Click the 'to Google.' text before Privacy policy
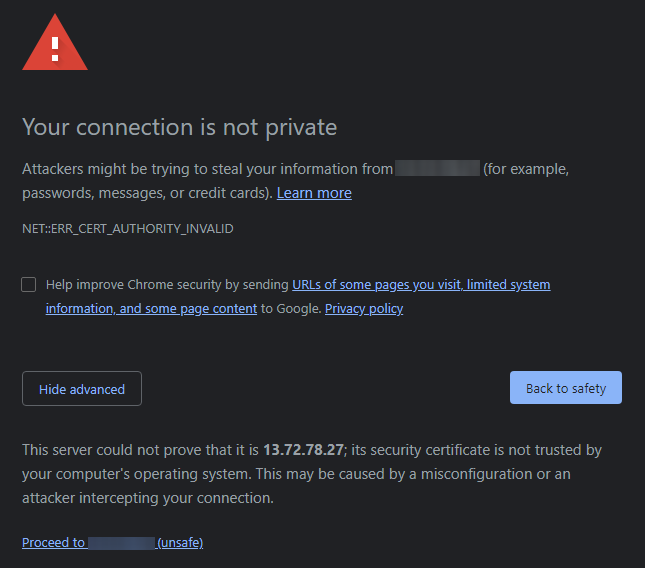 291,309
